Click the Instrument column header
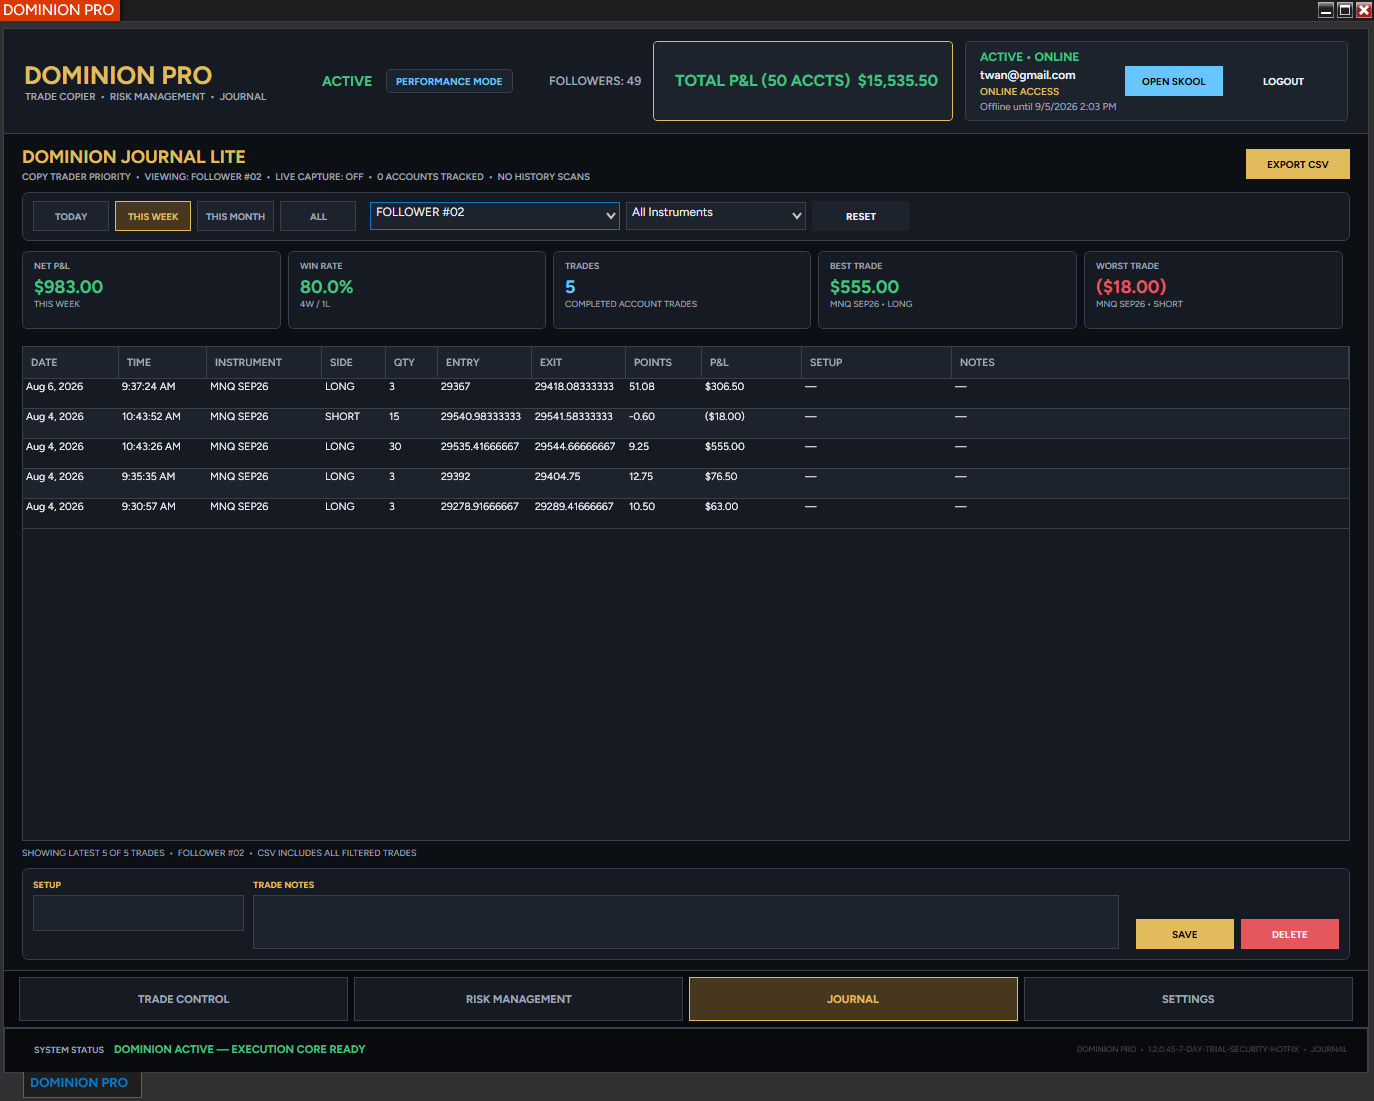The width and height of the screenshot is (1374, 1101). (264, 362)
